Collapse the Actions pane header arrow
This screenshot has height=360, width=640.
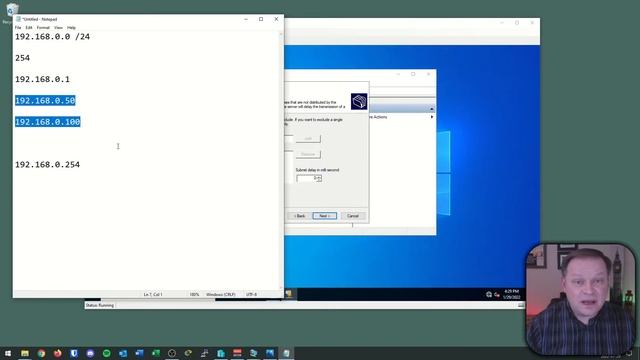pos(431,109)
